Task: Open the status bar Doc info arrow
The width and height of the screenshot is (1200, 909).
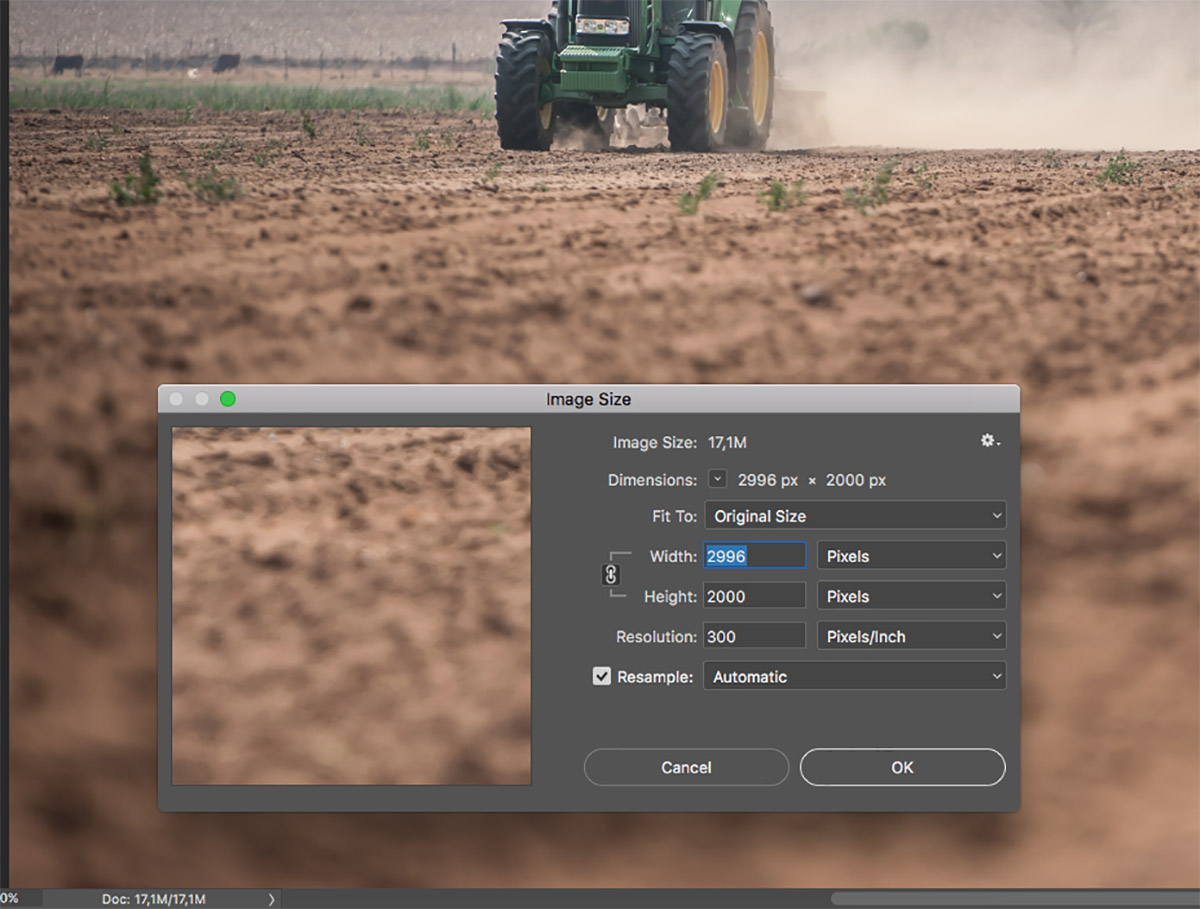Action: click(x=271, y=899)
